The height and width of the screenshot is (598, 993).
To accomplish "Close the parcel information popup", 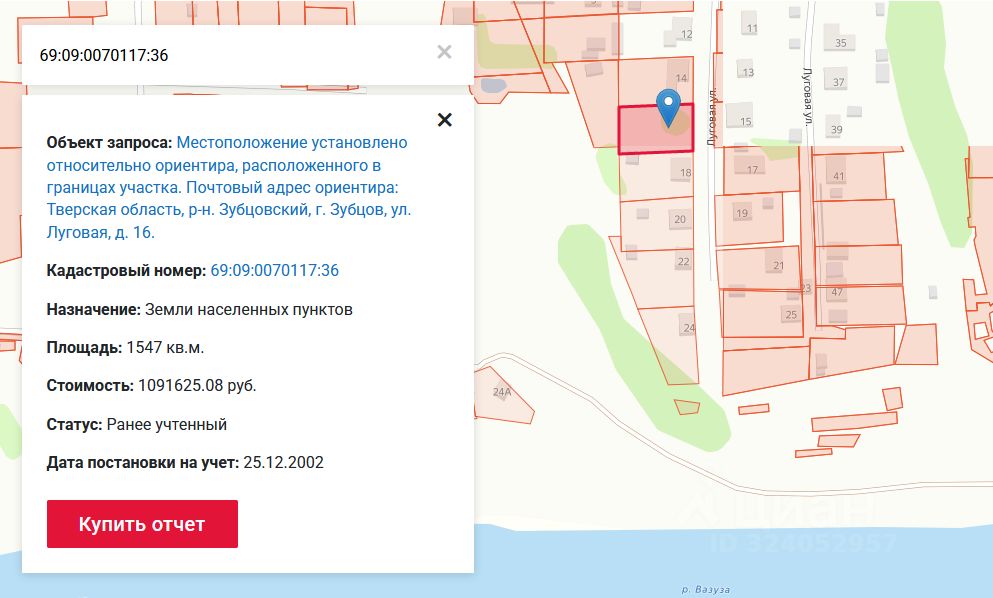I will [x=445, y=120].
